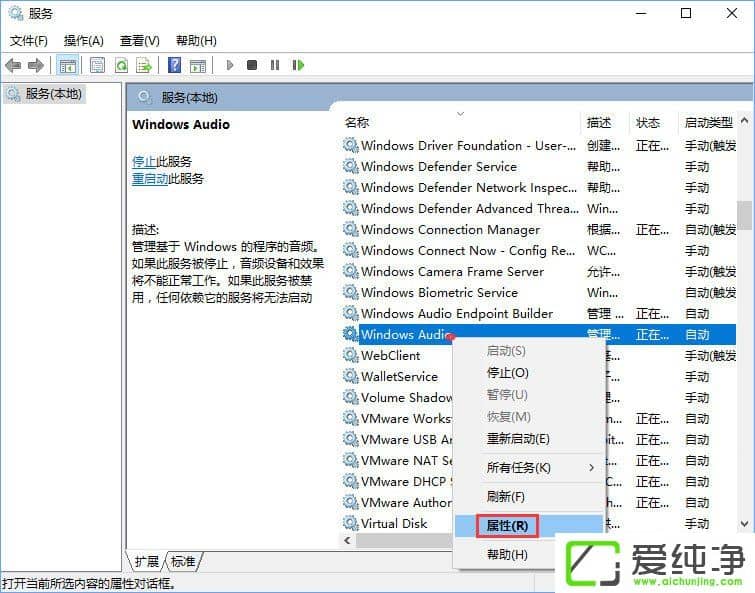Sort by the 名称 column header
Viewport: 755px width, 593px height.
coord(357,123)
